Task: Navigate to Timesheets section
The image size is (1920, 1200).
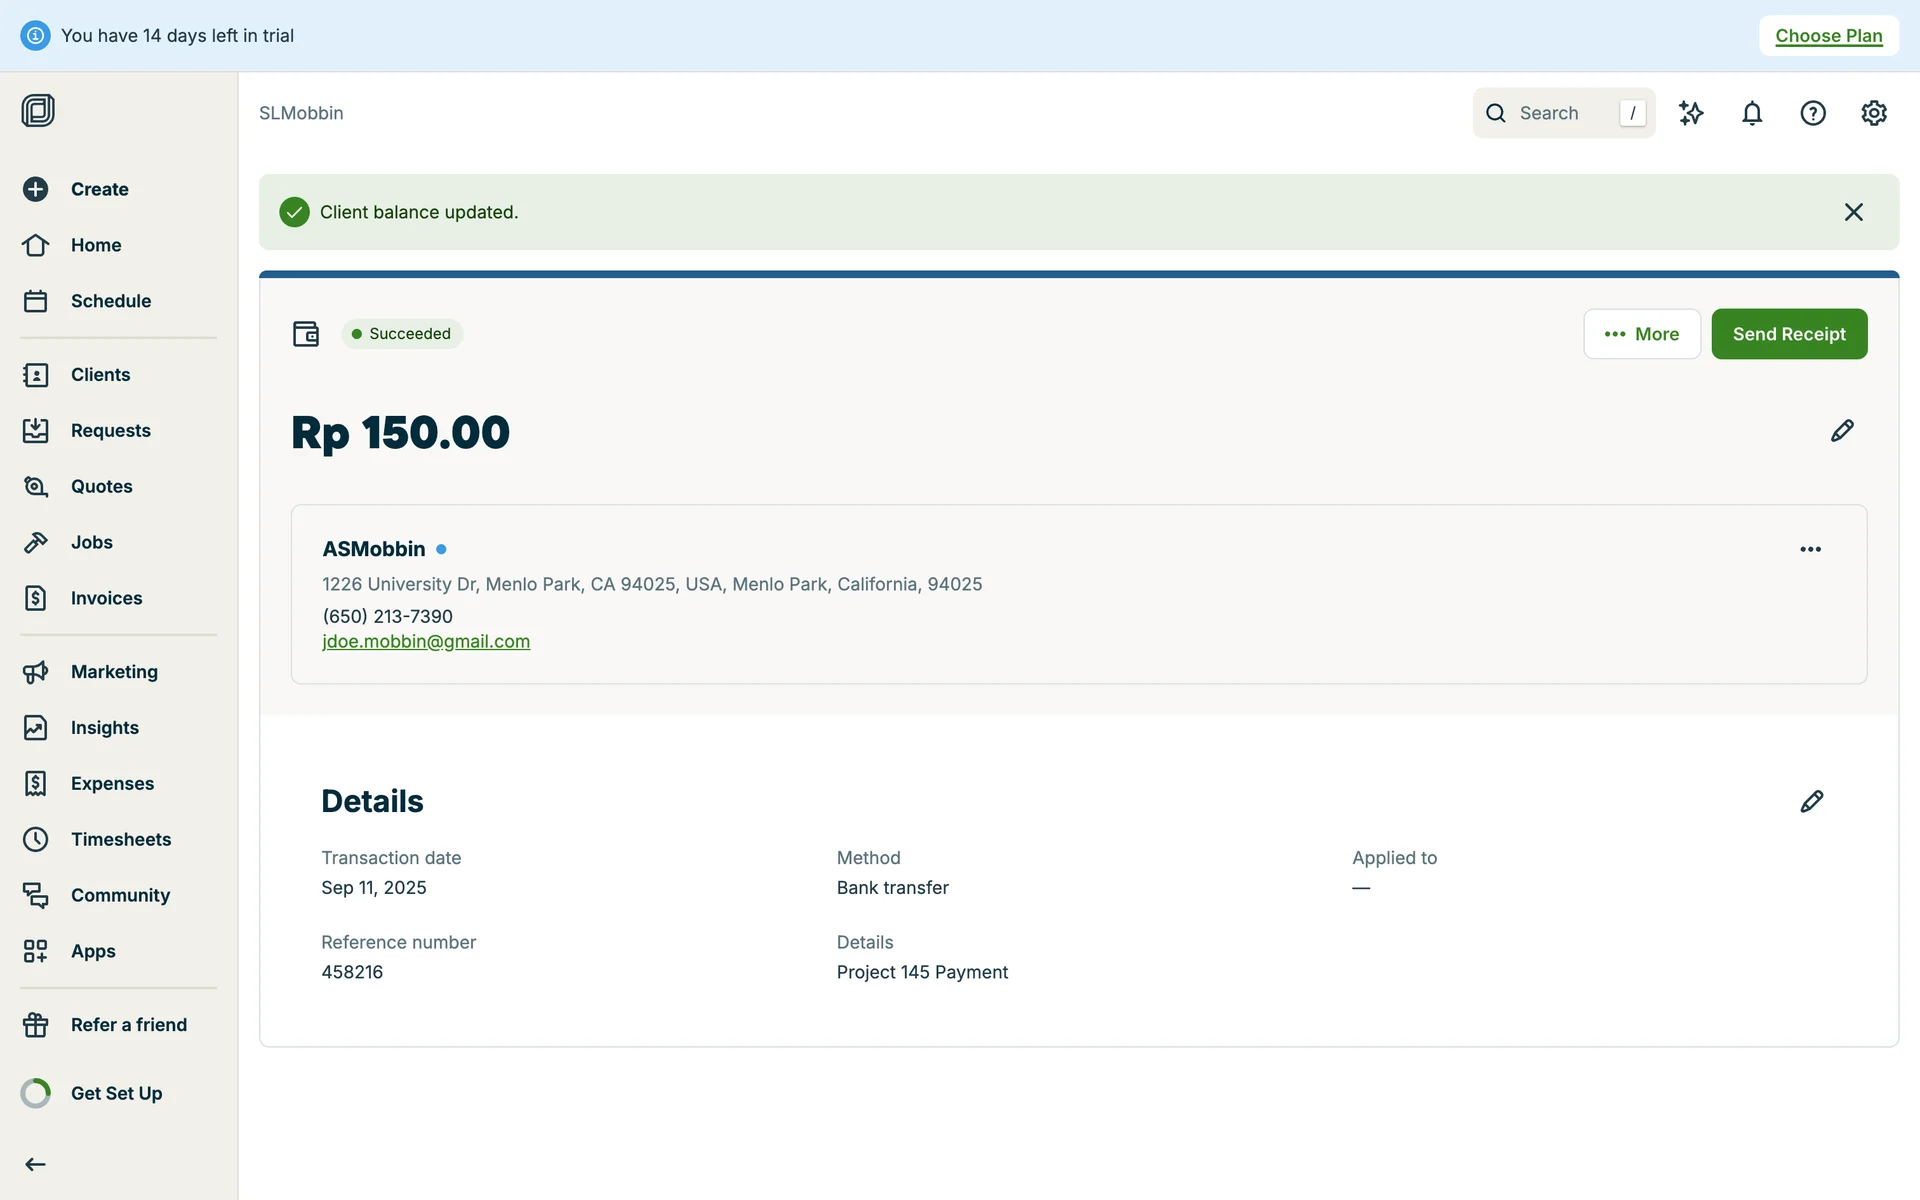Action: coord(120,839)
